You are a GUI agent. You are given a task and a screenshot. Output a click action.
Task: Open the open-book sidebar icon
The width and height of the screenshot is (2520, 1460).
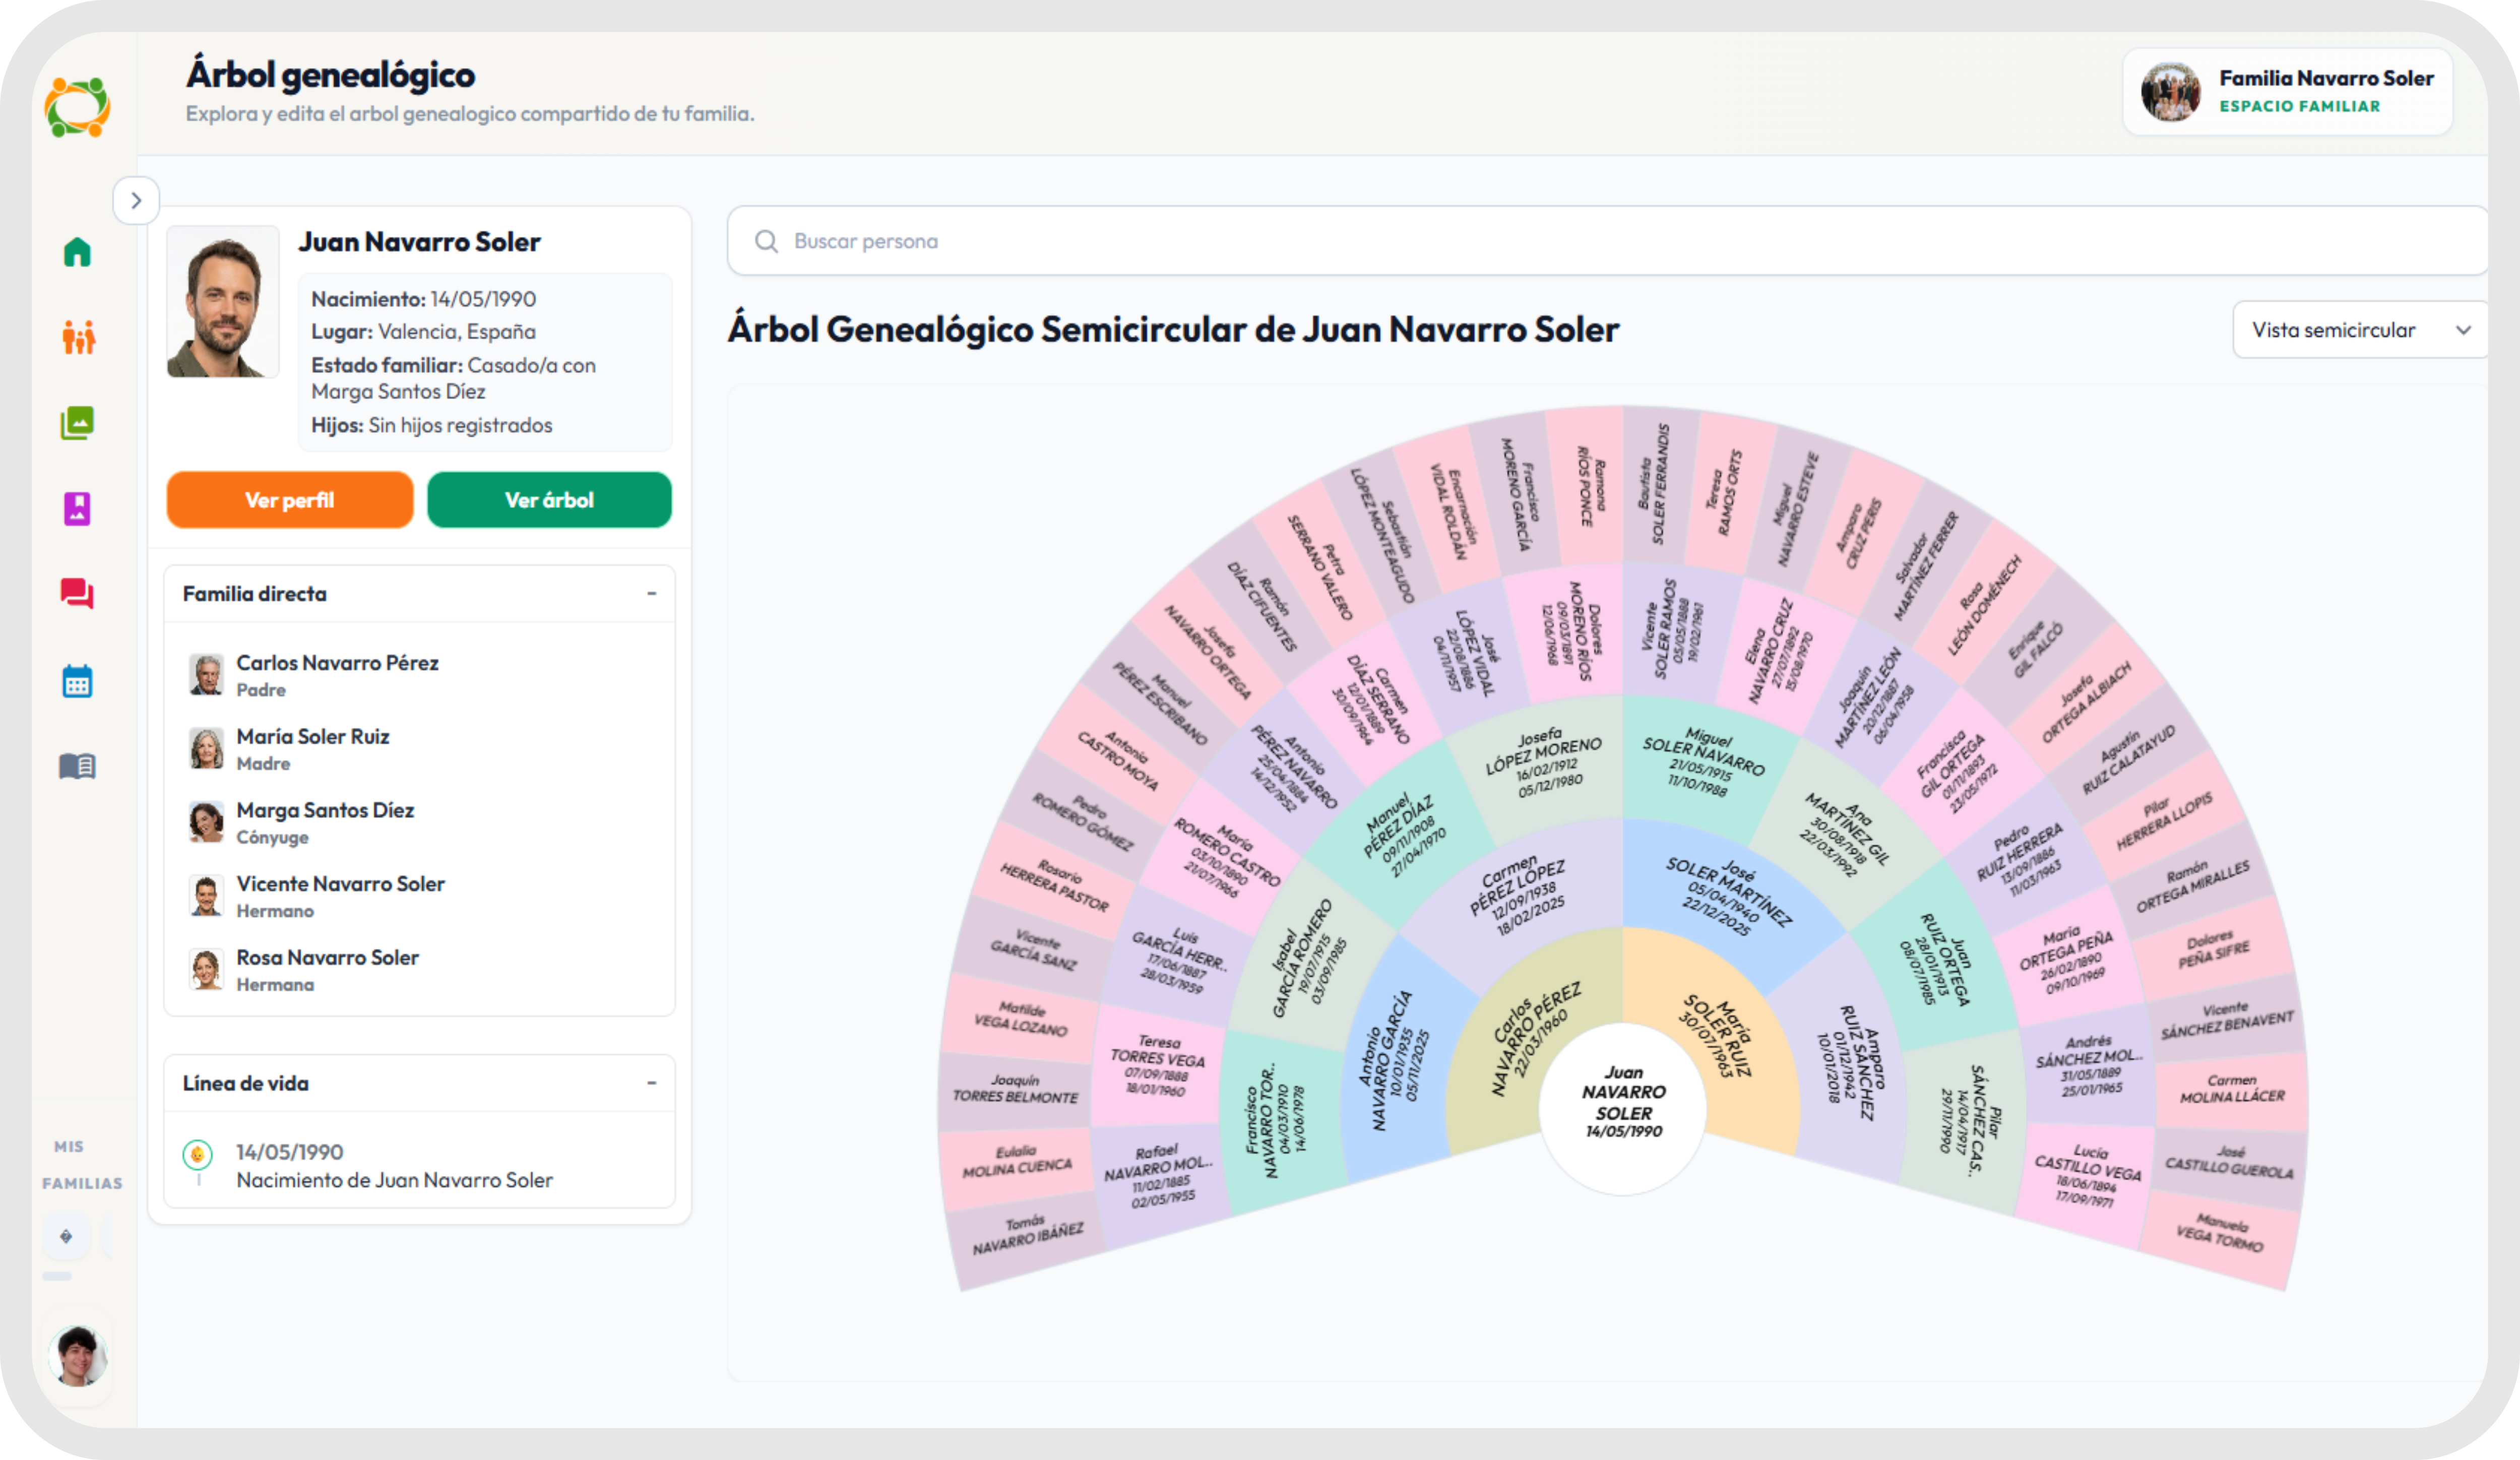point(77,767)
